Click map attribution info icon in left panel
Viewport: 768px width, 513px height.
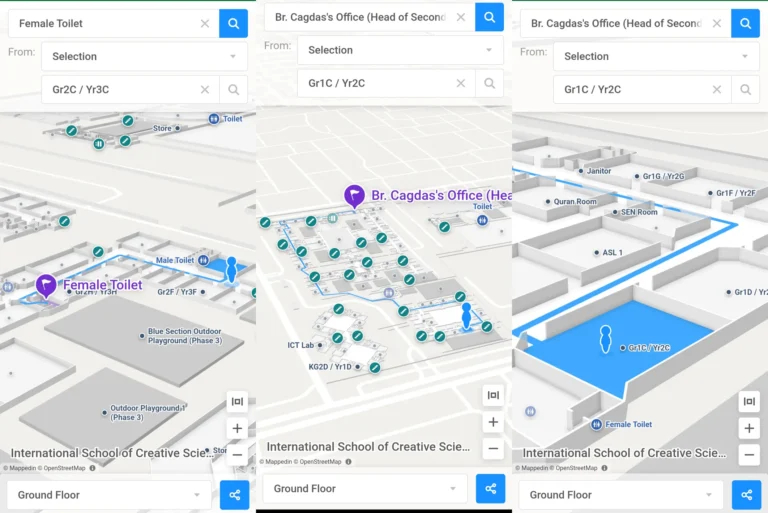point(93,468)
